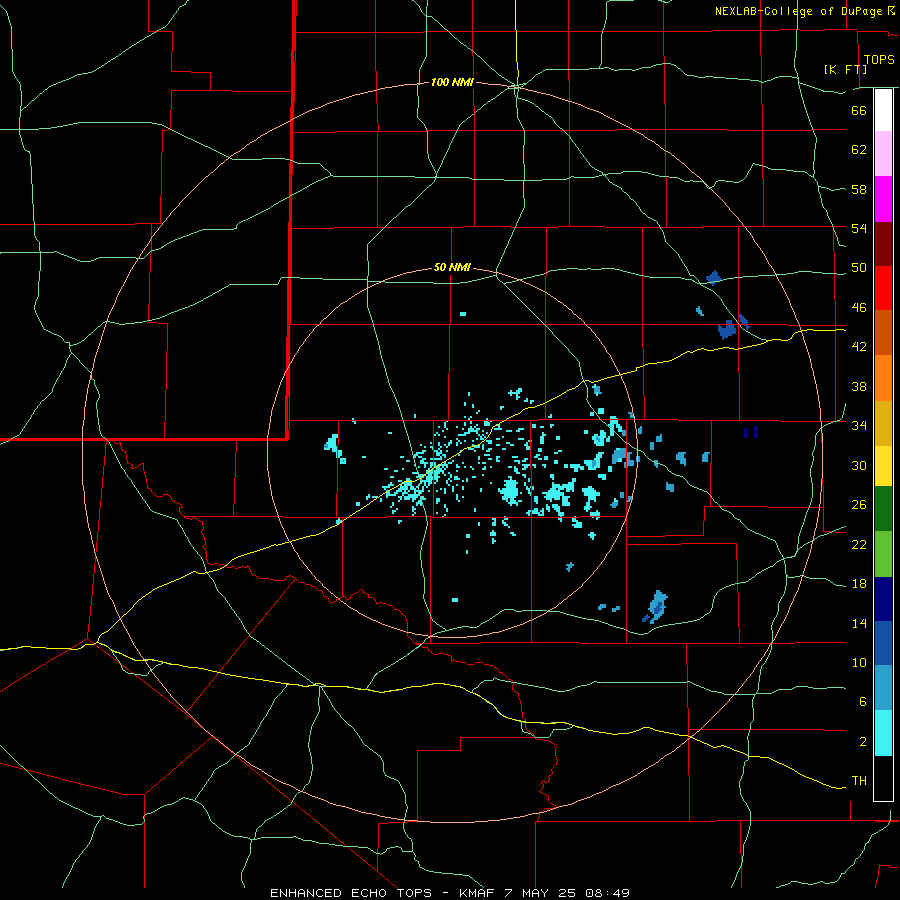This screenshot has height=900, width=900.
Task: Click the '18' legend value
Action: [x=859, y=584]
